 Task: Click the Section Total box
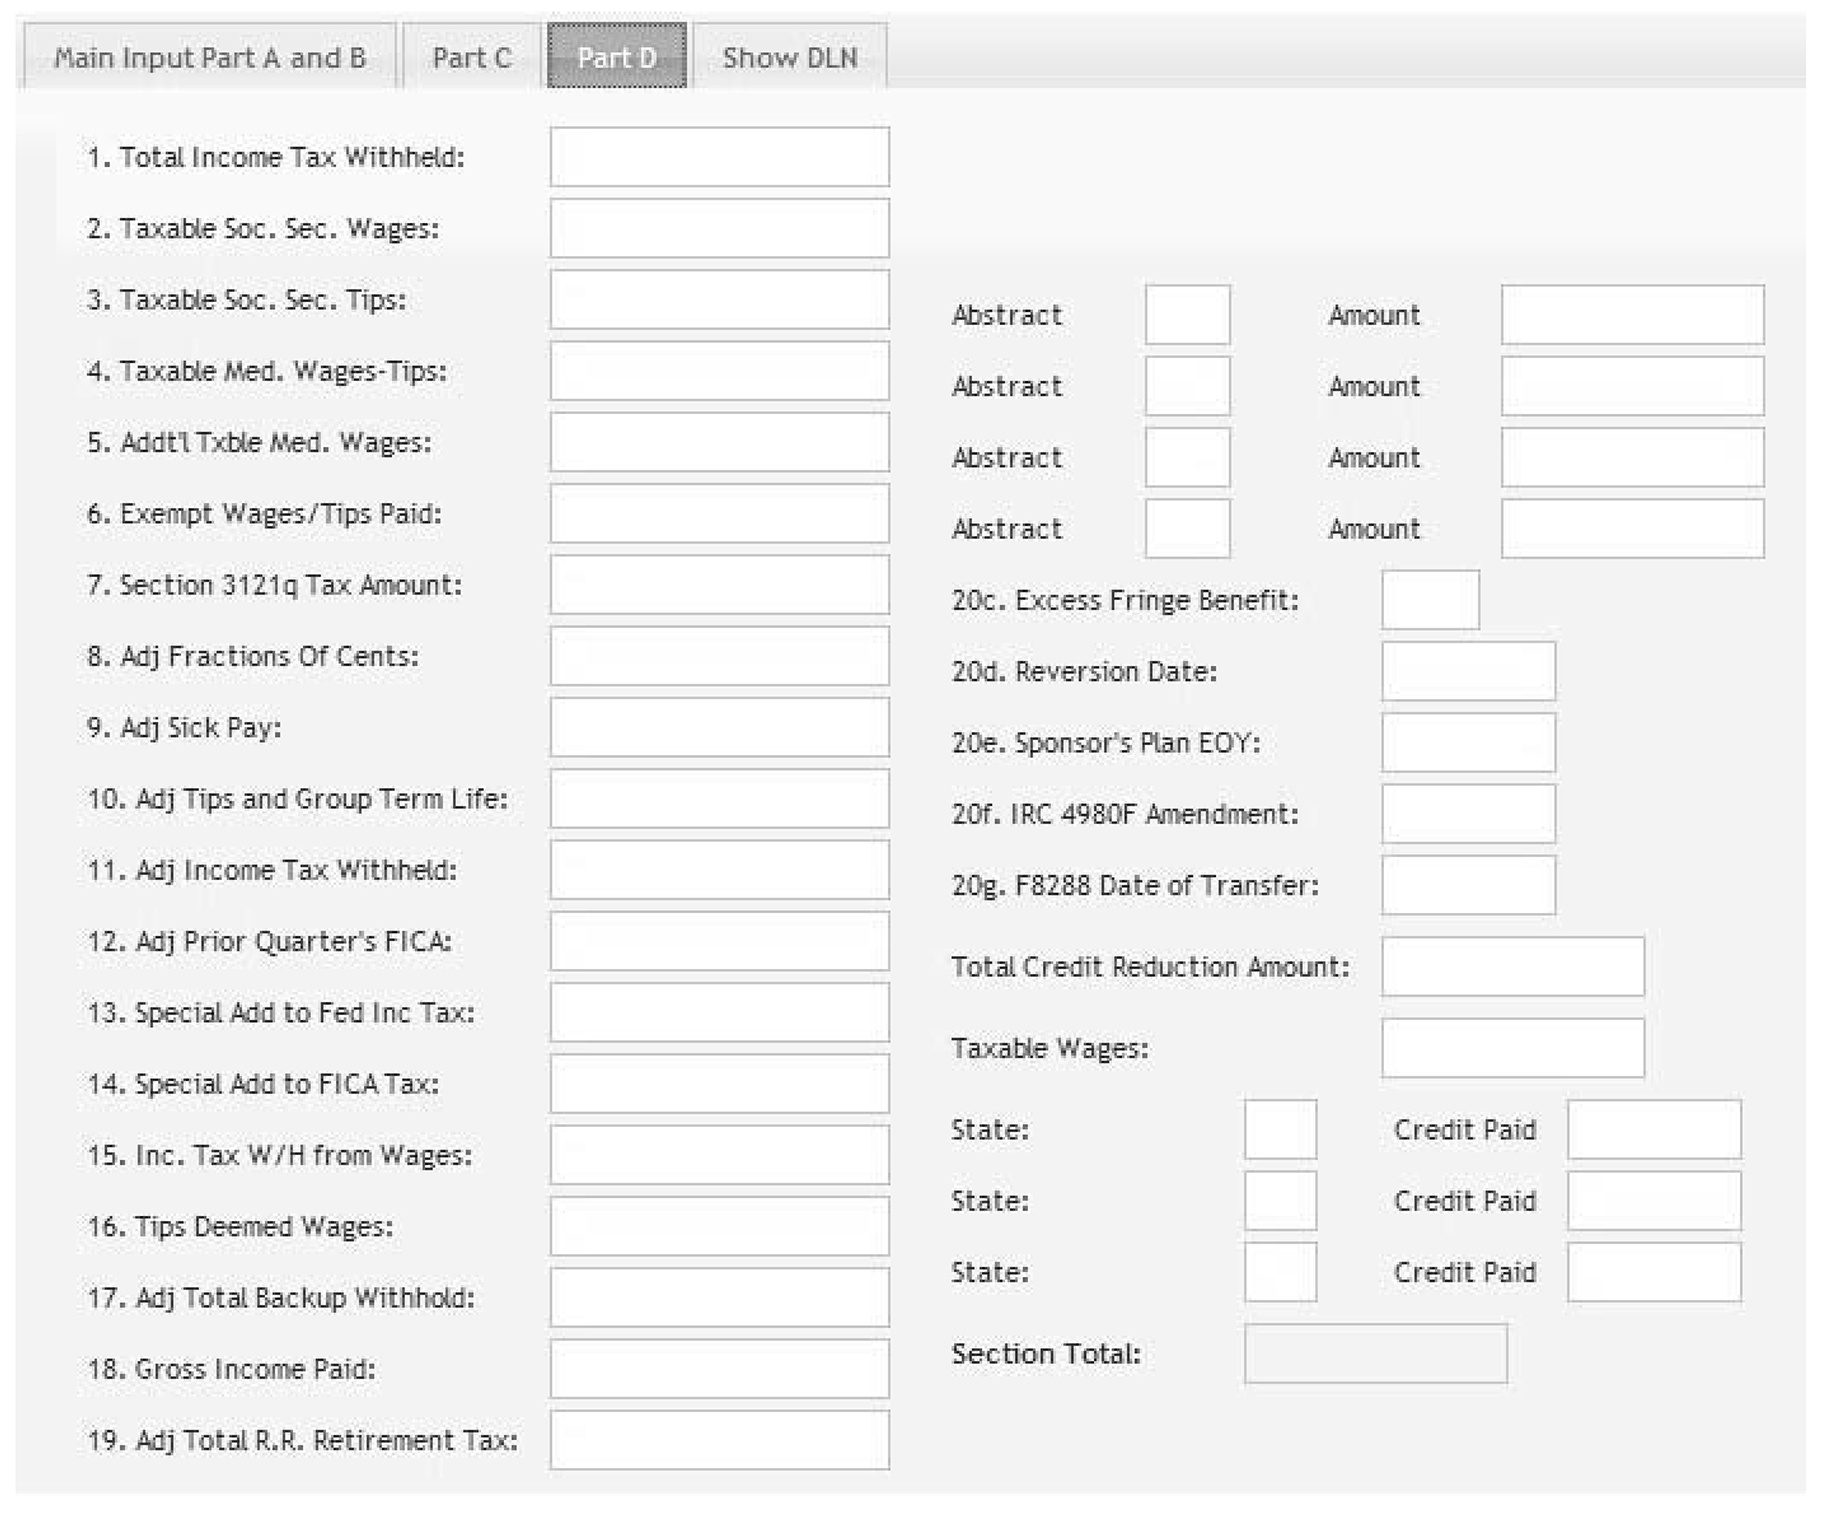coord(1375,1354)
